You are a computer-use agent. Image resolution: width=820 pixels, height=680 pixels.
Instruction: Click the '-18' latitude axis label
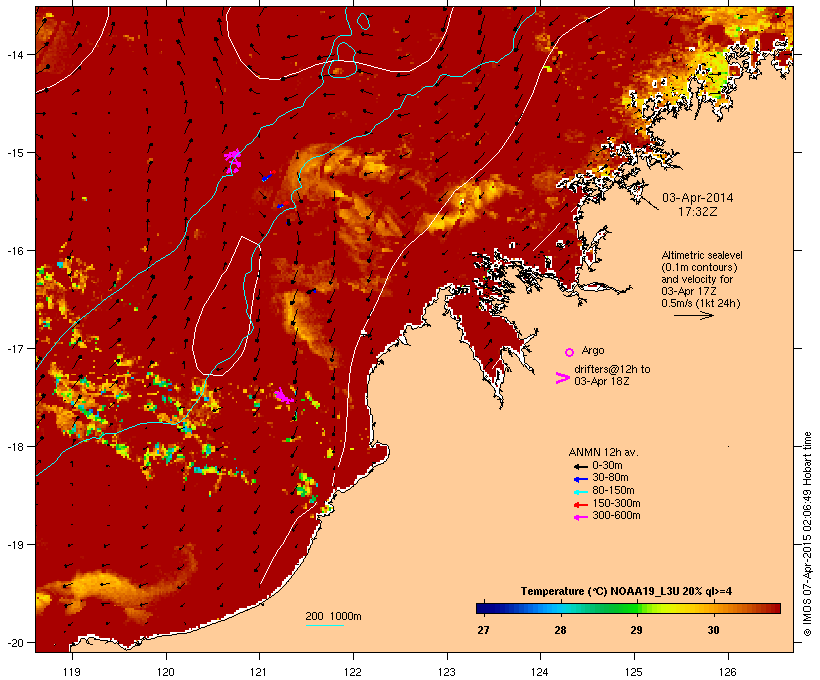point(14,447)
